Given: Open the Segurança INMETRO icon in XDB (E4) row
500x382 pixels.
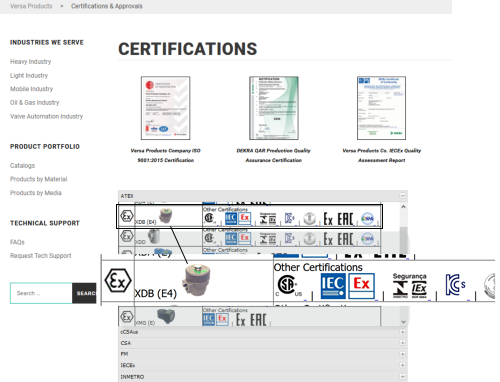Looking at the screenshot, I should point(268,218).
